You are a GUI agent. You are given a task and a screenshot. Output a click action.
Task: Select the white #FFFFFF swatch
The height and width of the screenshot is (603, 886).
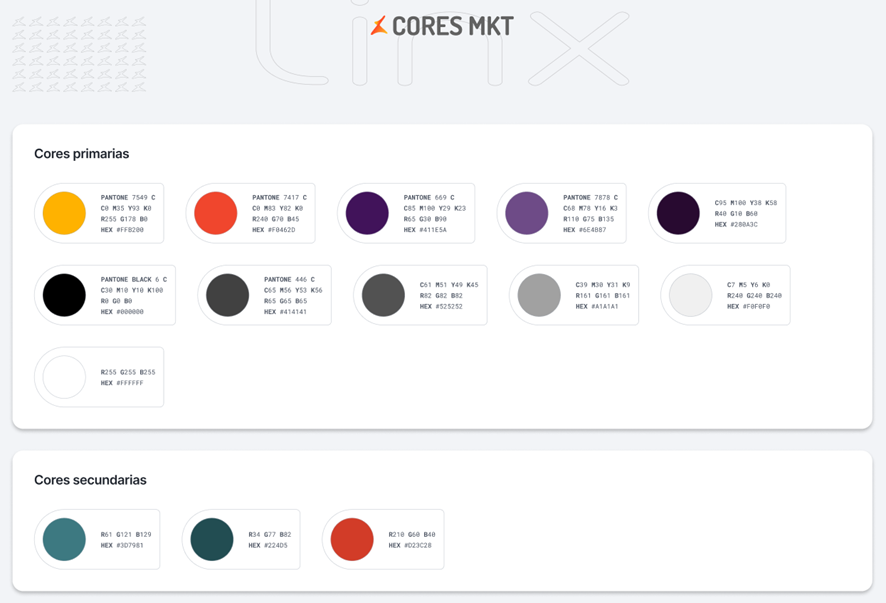[x=64, y=377]
